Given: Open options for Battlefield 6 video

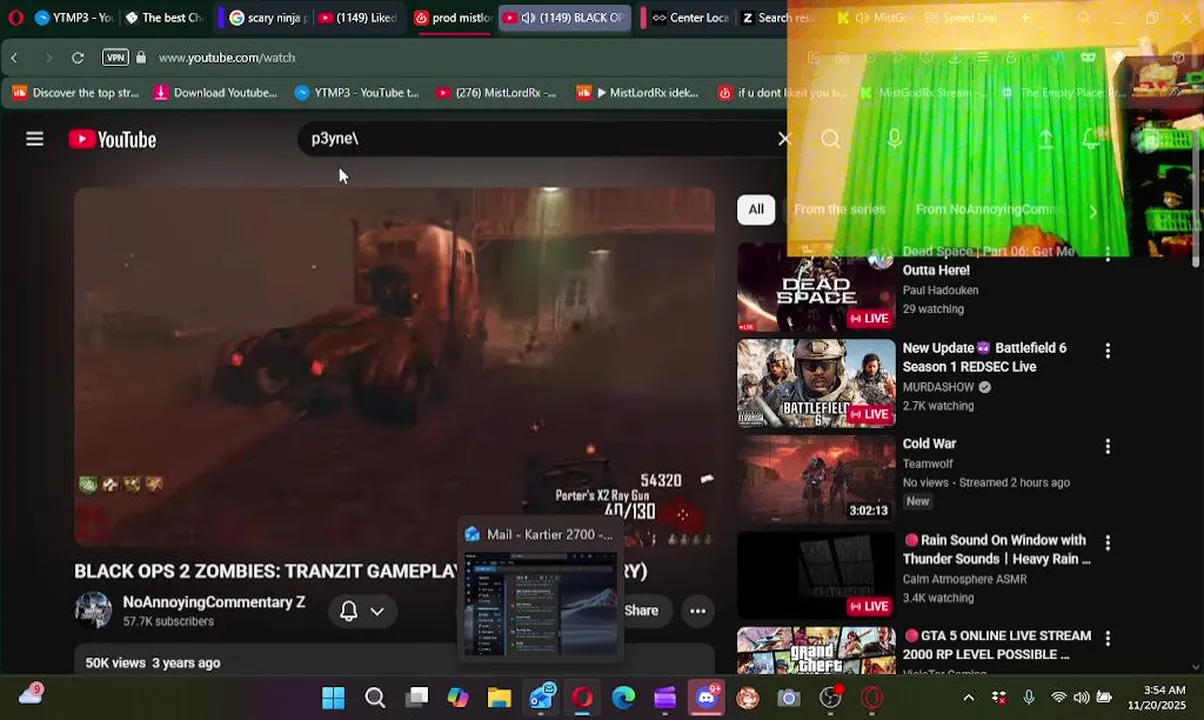Looking at the screenshot, I should point(1107,351).
